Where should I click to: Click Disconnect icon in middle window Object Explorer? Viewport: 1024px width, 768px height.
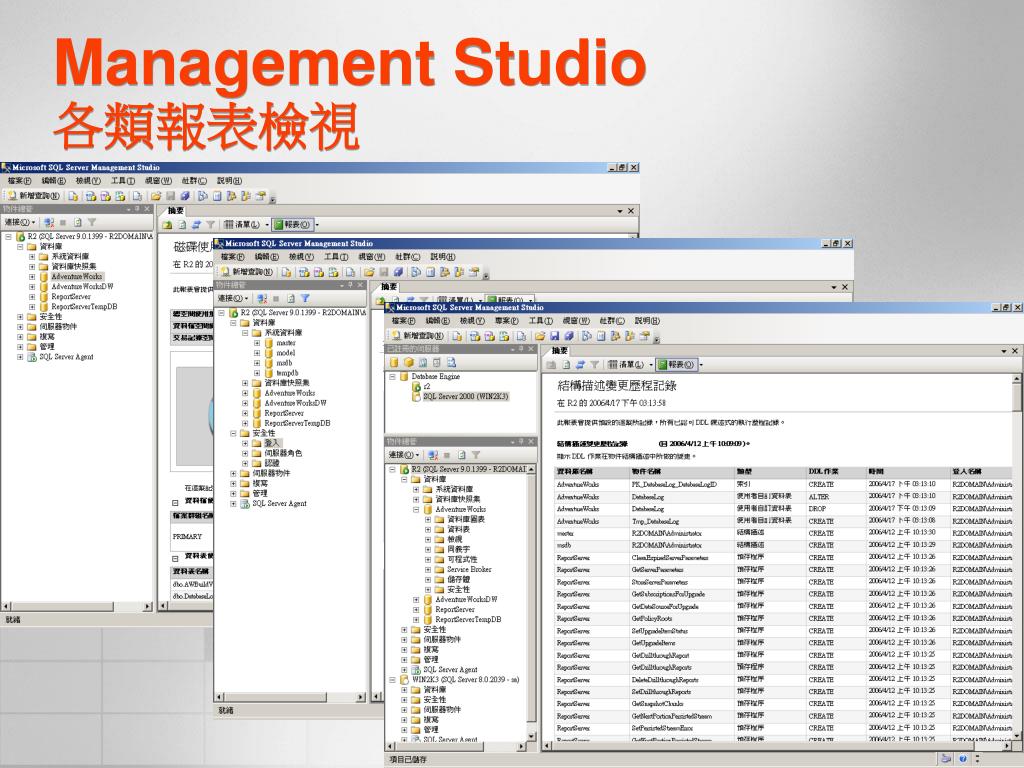click(261, 298)
